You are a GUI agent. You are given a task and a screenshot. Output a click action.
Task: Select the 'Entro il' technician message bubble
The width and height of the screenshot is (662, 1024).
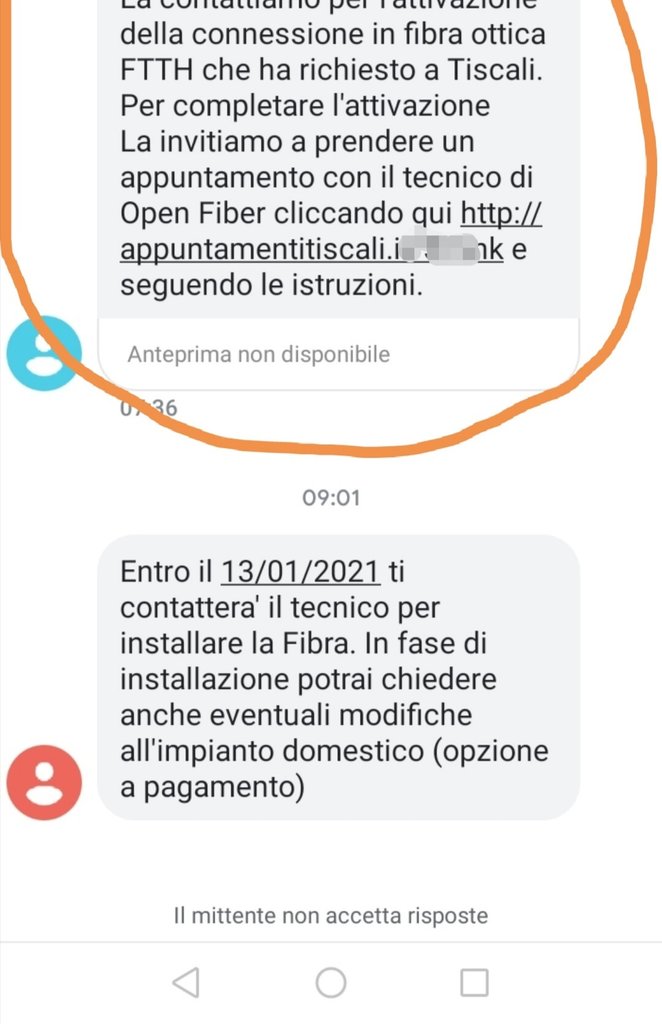coord(338,678)
